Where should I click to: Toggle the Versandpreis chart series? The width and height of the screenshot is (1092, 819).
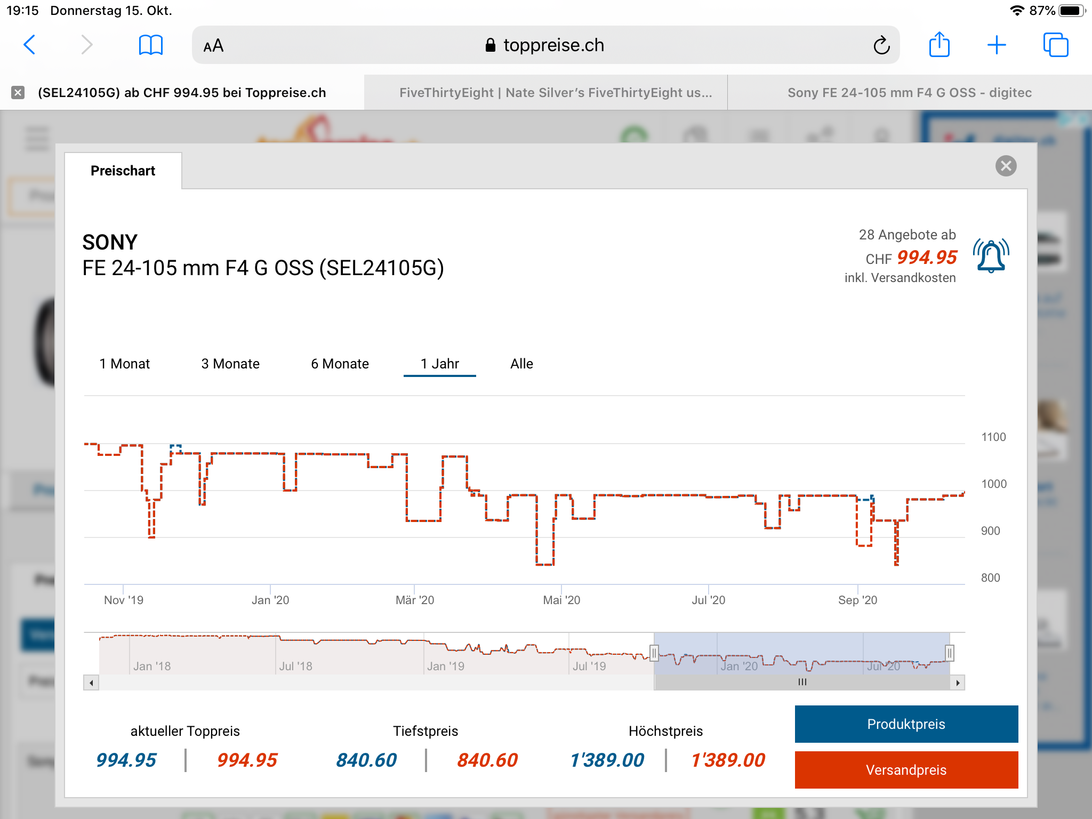(906, 770)
